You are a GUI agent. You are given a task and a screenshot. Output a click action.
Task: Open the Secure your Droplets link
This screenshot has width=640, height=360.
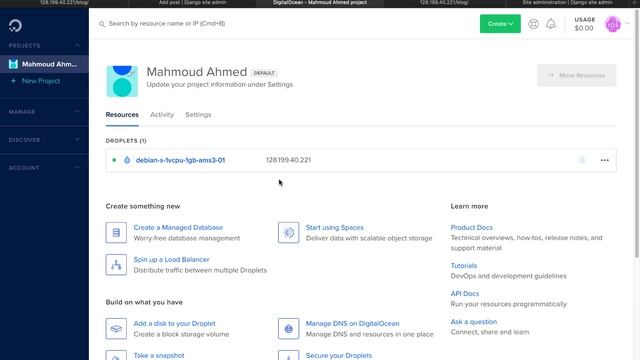tap(339, 356)
